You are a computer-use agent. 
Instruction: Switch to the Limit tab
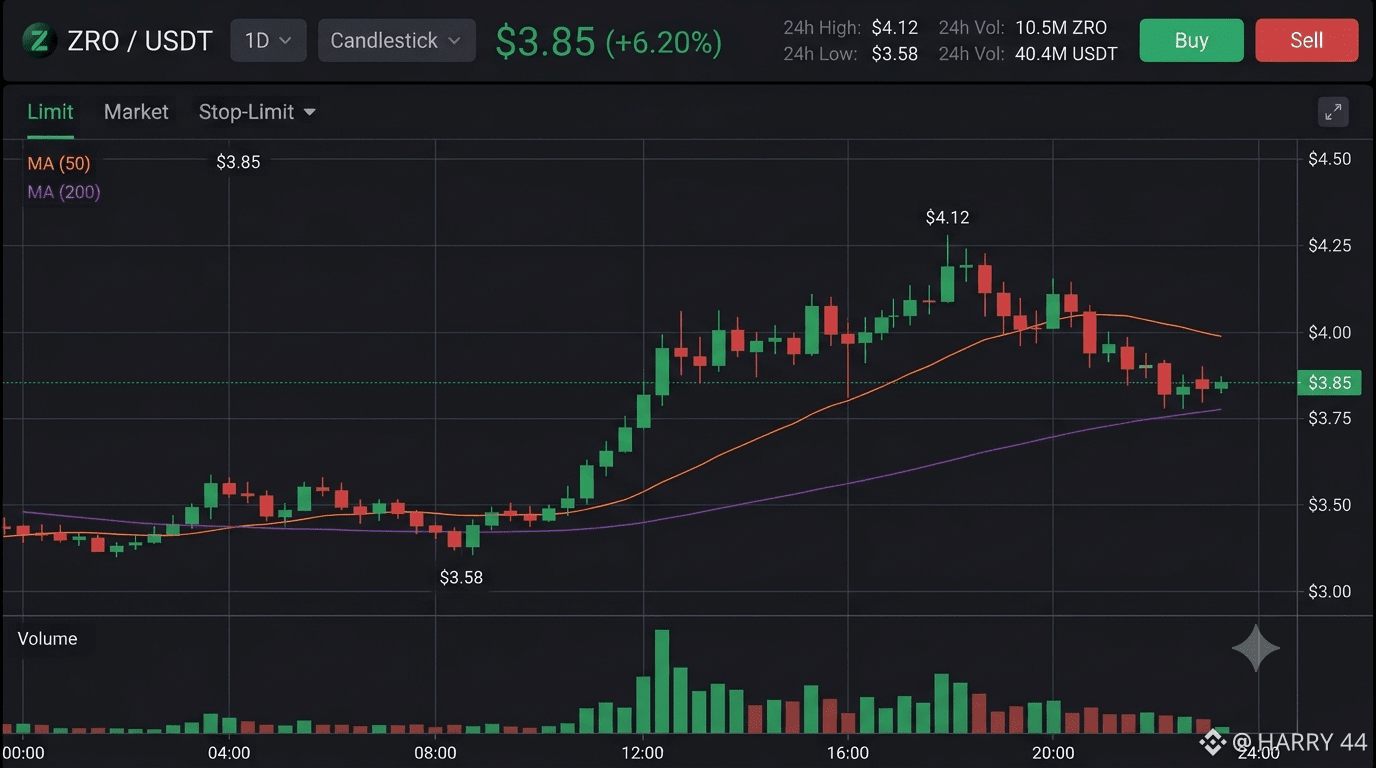50,112
